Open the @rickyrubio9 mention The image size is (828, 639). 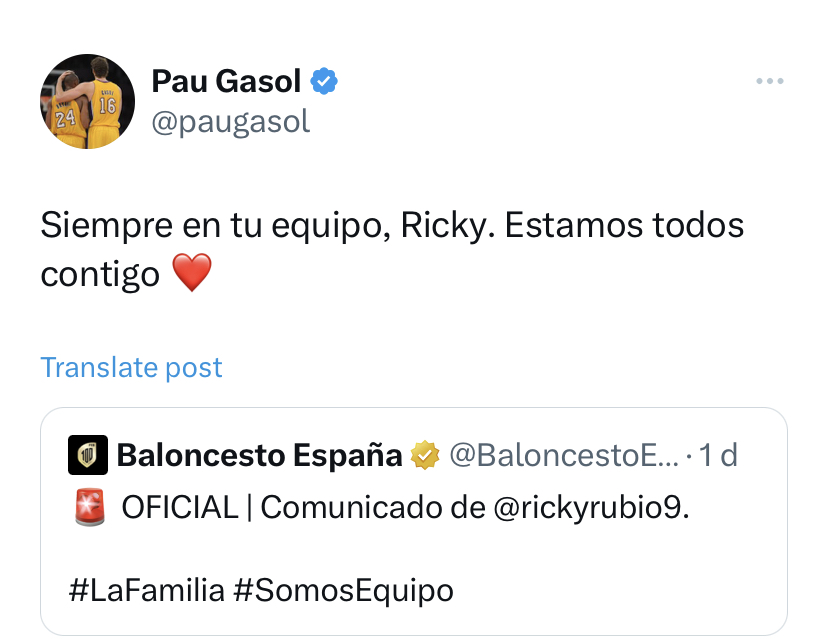click(x=592, y=508)
